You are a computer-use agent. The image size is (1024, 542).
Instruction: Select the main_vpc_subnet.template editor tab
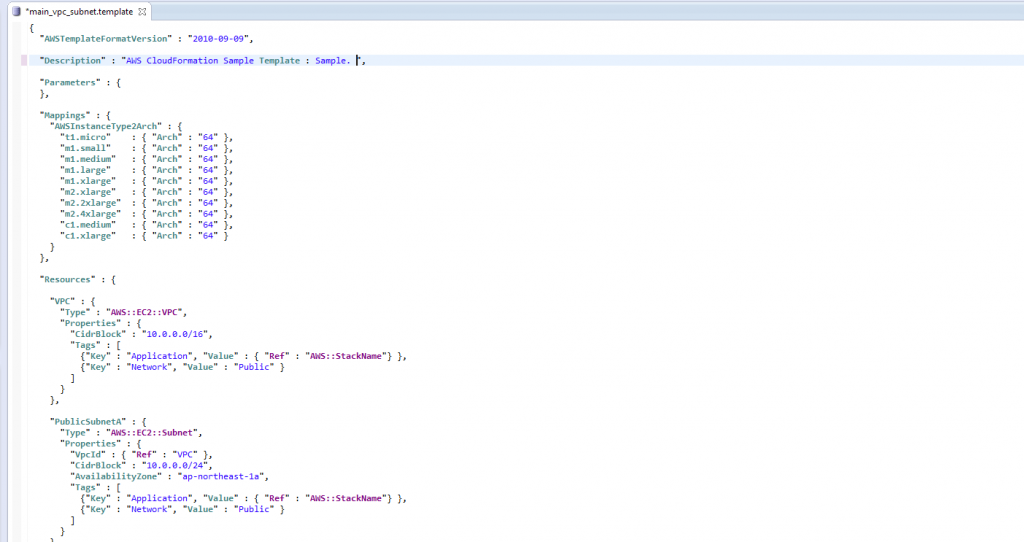tap(79, 12)
